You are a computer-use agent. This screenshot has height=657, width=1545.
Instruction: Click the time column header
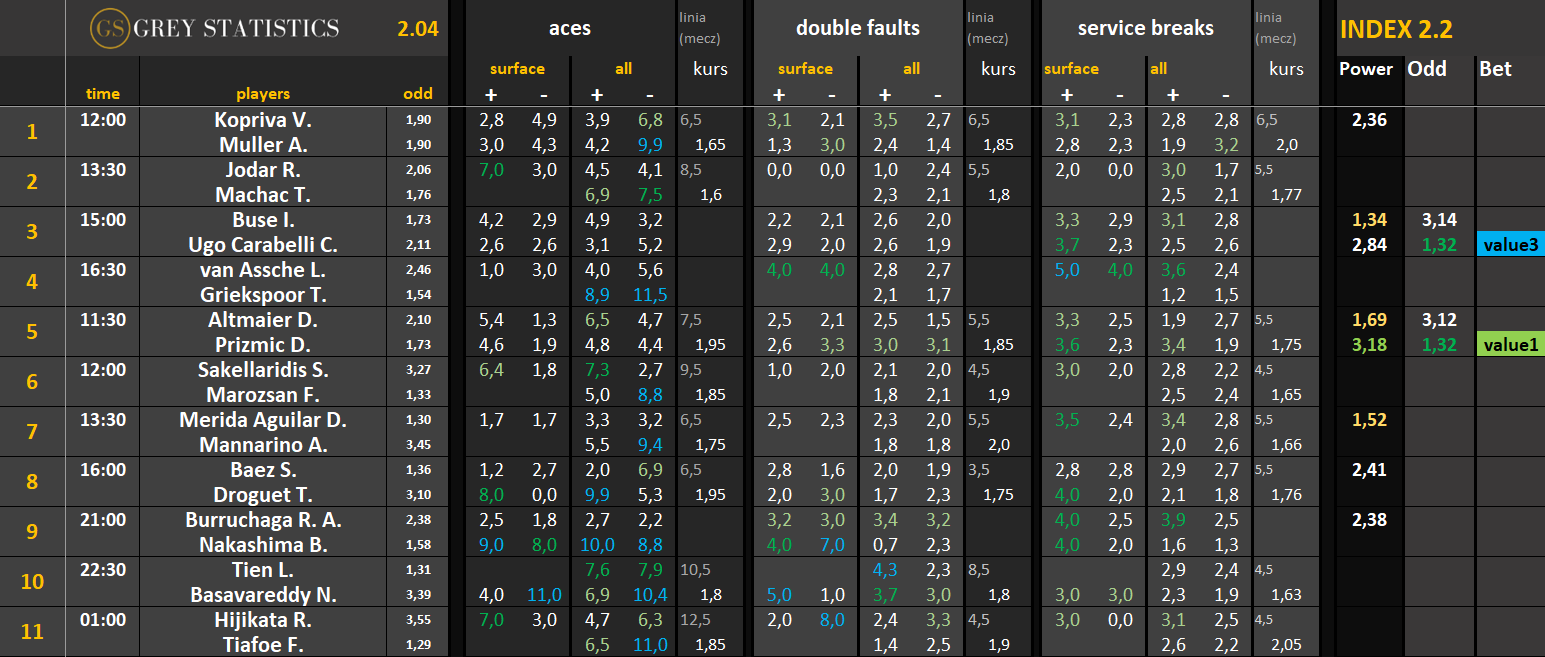click(102, 94)
